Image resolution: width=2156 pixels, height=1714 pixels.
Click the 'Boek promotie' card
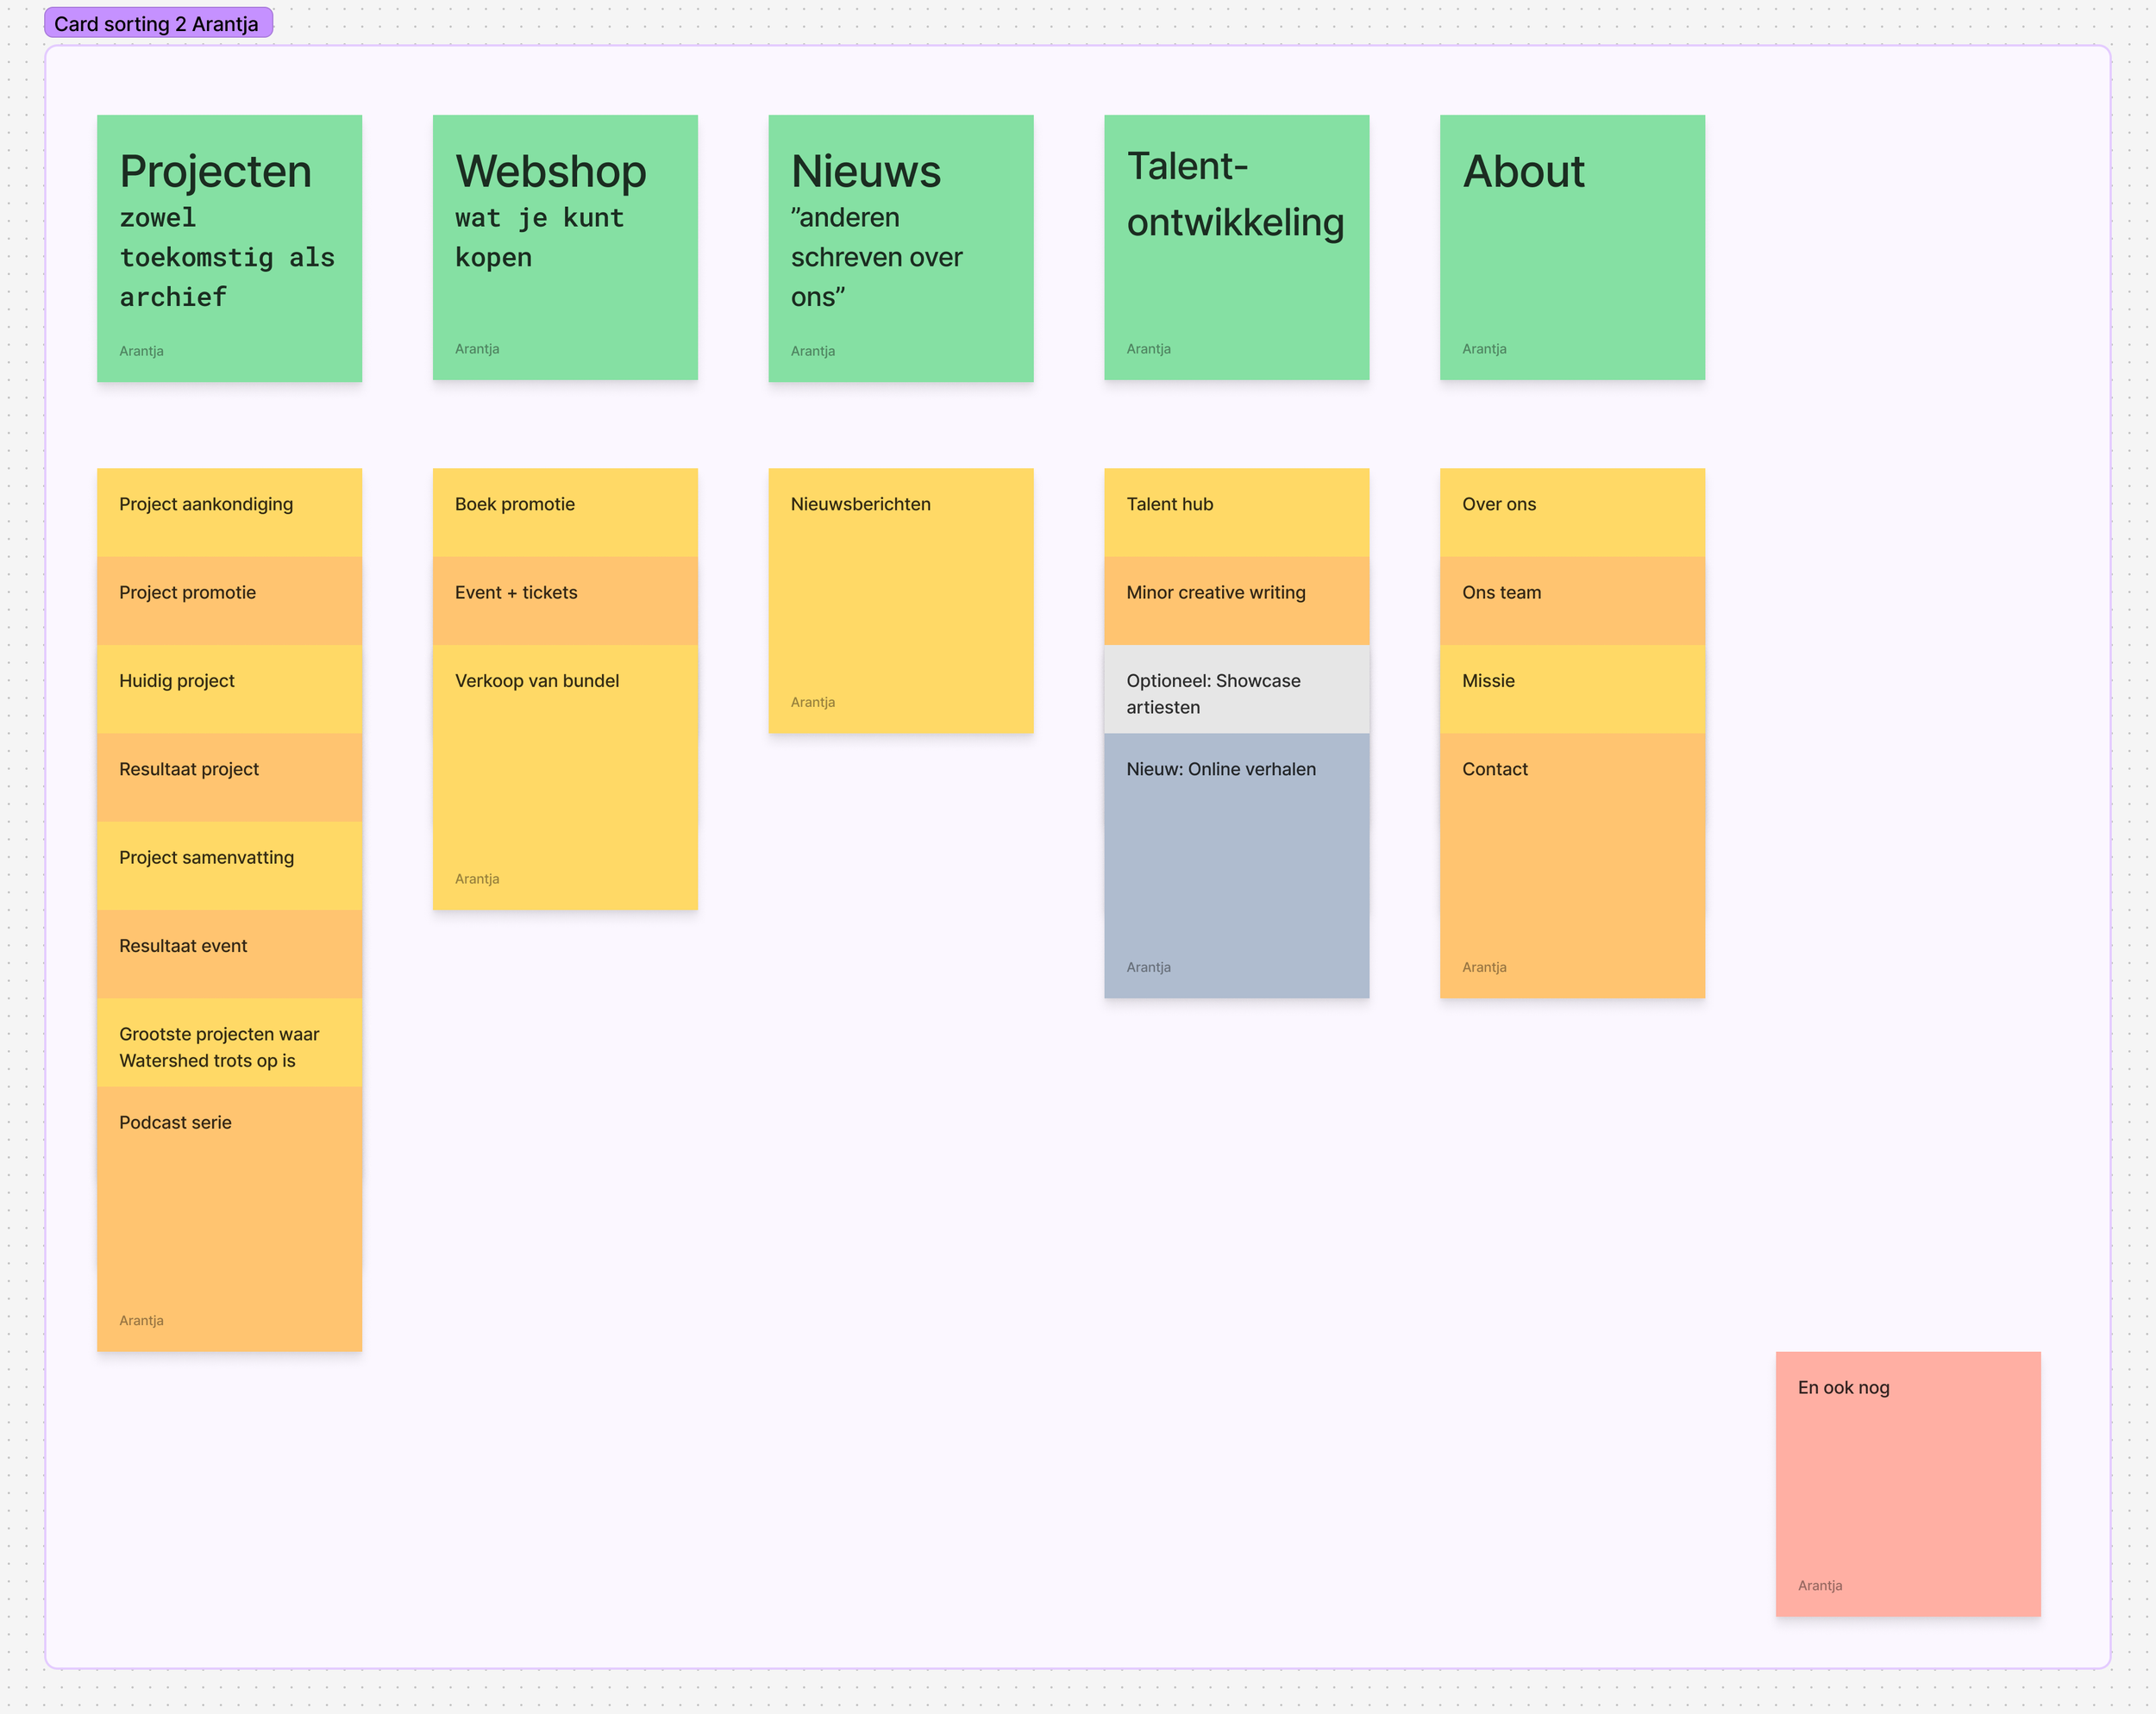(x=565, y=511)
